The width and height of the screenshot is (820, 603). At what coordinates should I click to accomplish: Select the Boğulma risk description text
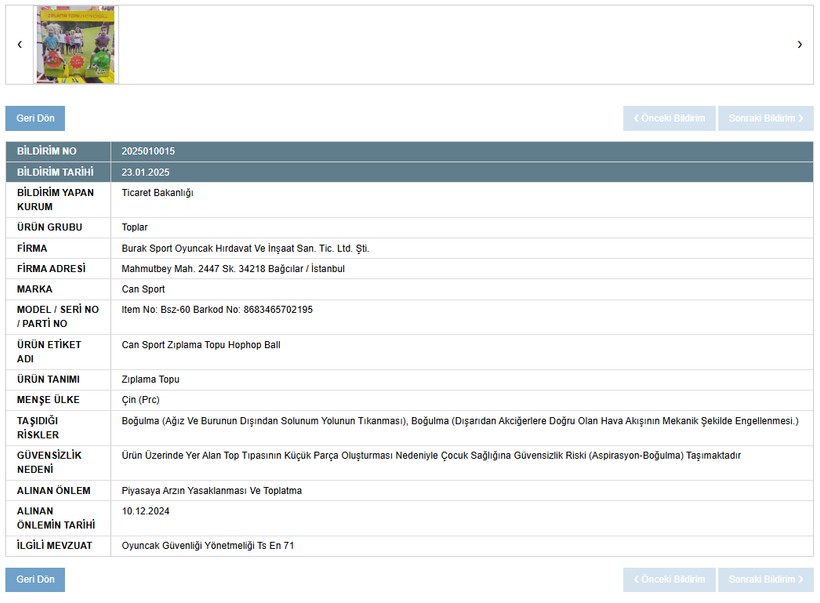(x=460, y=421)
